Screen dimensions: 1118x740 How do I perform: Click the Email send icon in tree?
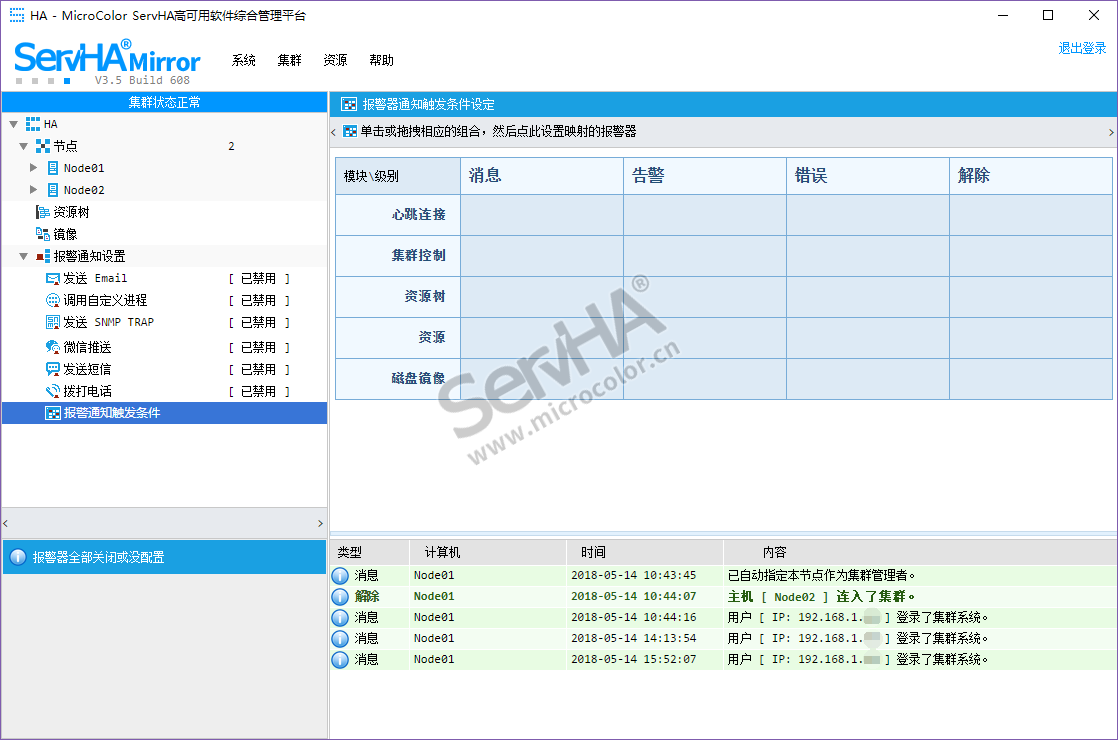(x=53, y=278)
